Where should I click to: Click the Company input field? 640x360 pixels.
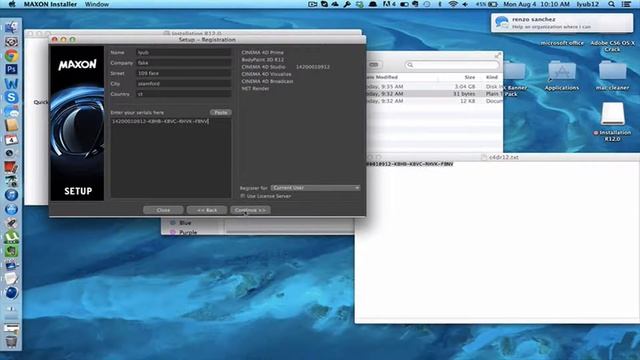[x=184, y=63]
